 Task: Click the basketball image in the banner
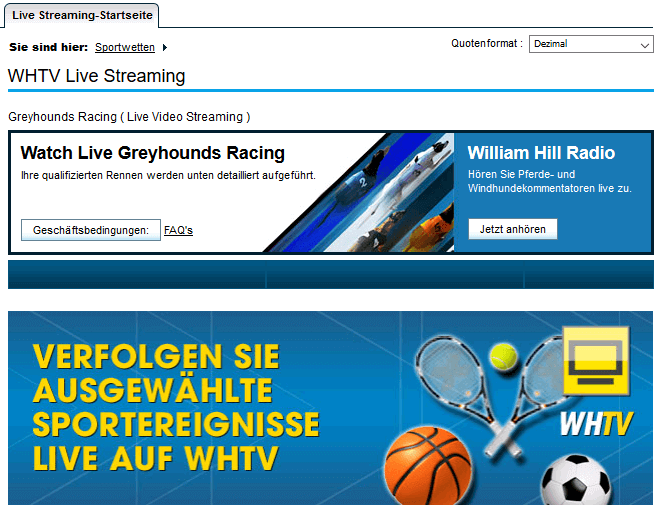[x=428, y=466]
